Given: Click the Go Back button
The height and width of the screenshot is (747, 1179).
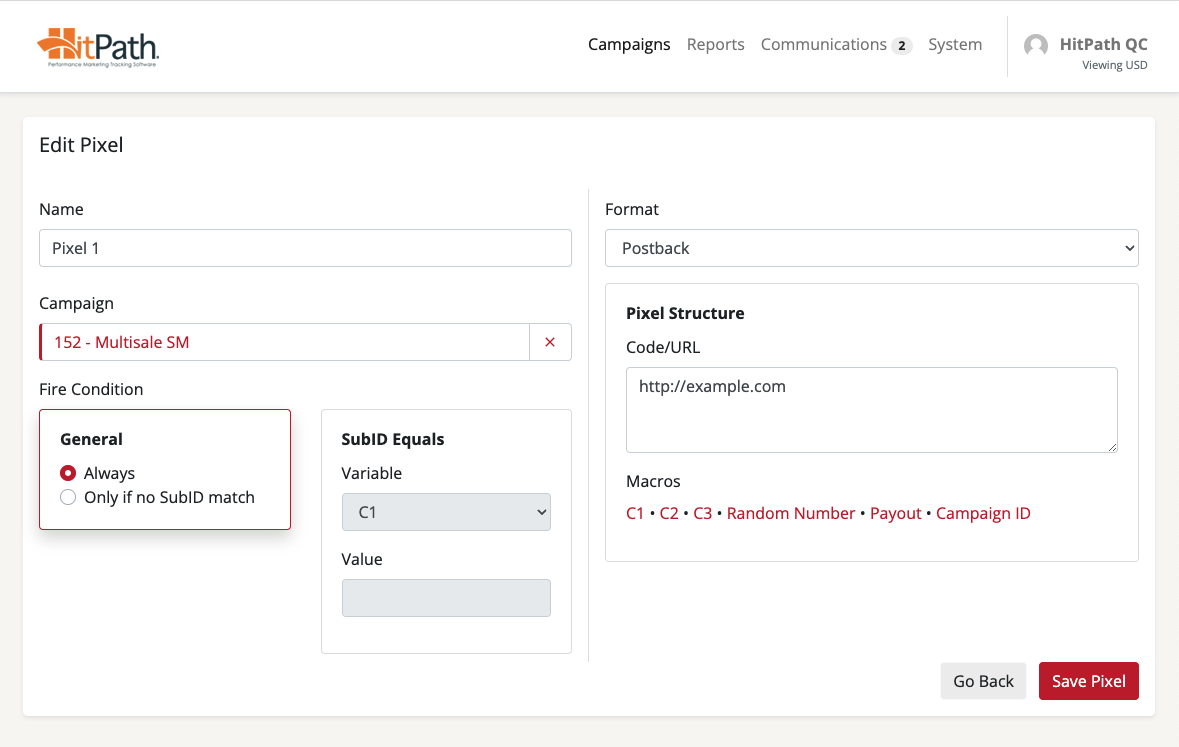Looking at the screenshot, I should 983,681.
